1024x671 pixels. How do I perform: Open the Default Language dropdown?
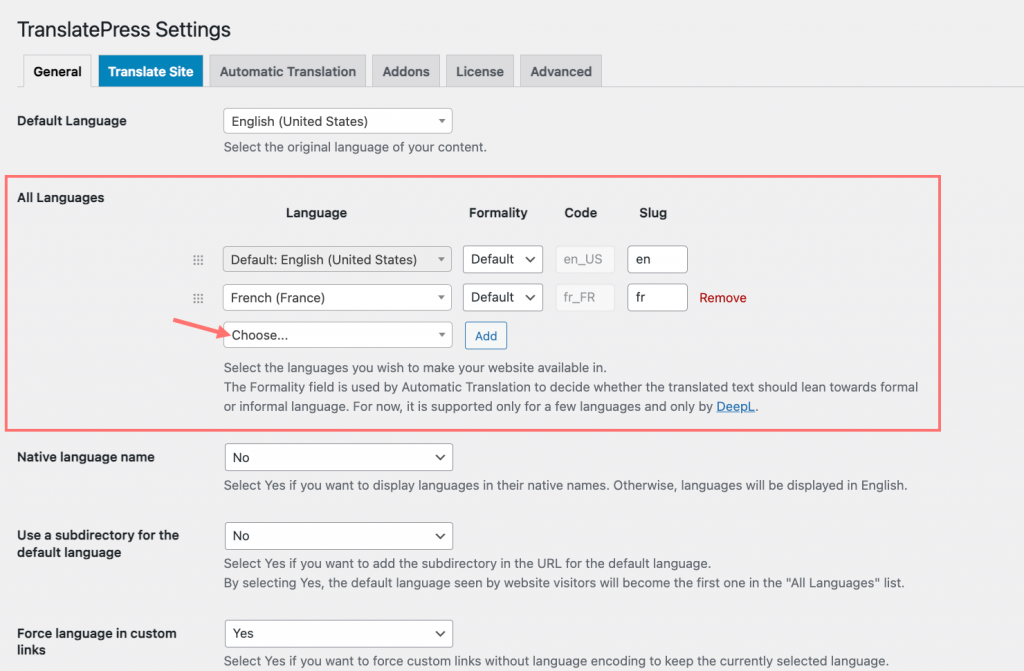point(337,120)
